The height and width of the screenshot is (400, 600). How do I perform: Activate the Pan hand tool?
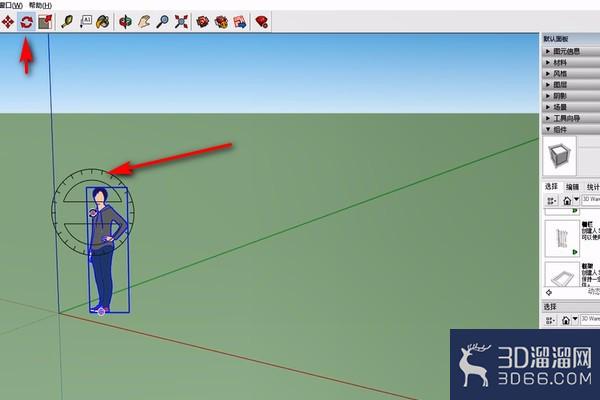coord(144,22)
